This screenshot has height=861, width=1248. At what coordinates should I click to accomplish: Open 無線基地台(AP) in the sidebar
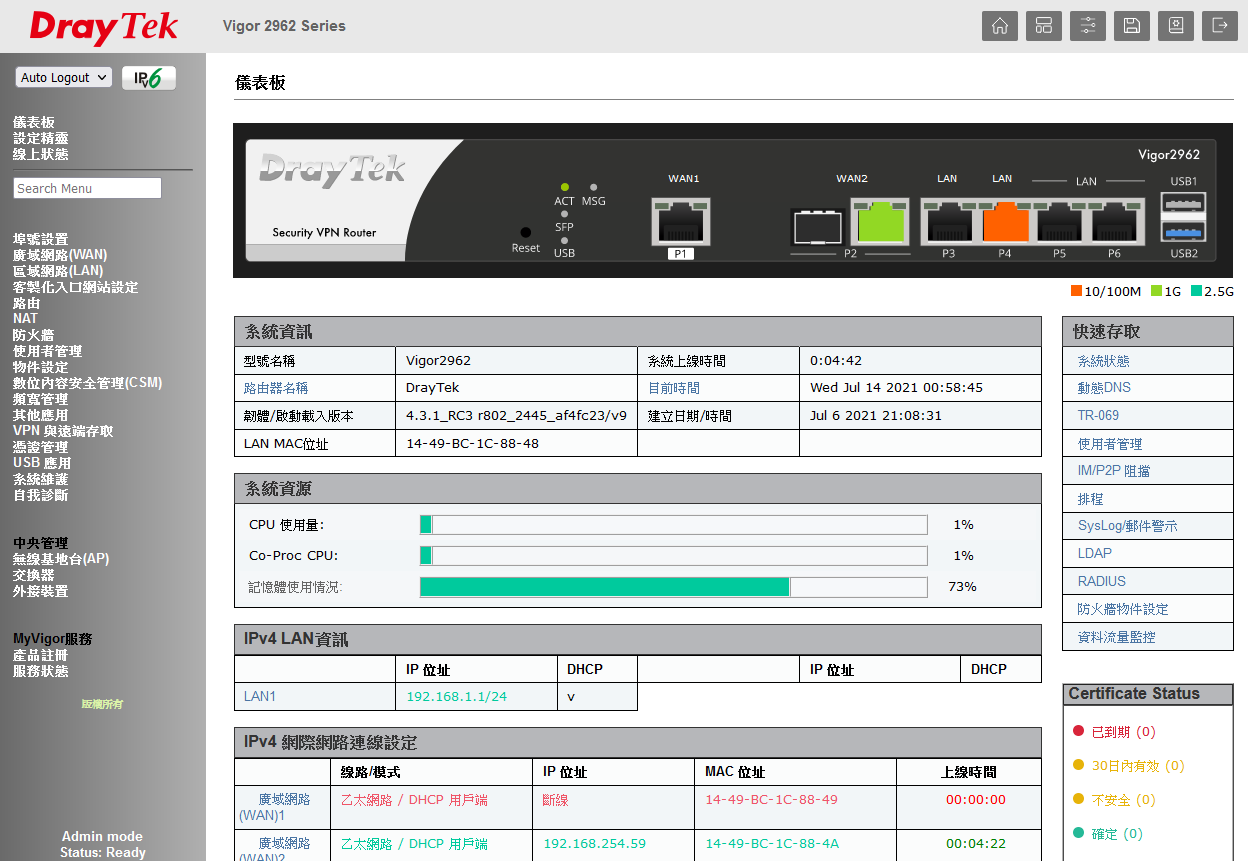(x=61, y=559)
